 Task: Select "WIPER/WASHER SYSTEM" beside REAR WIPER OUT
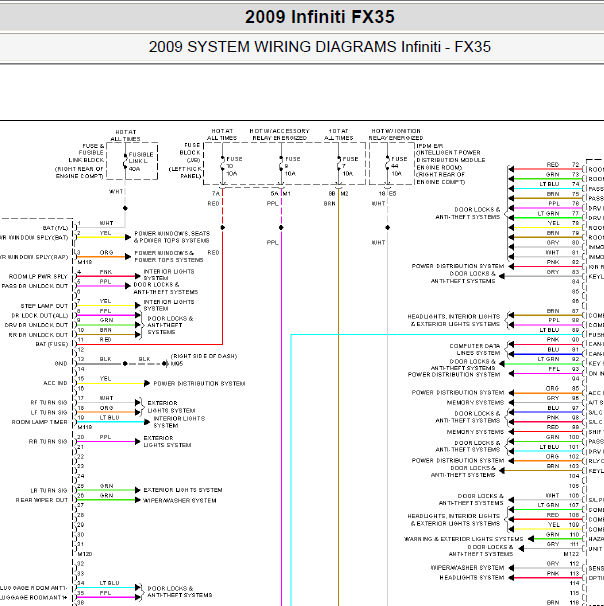coord(180,501)
